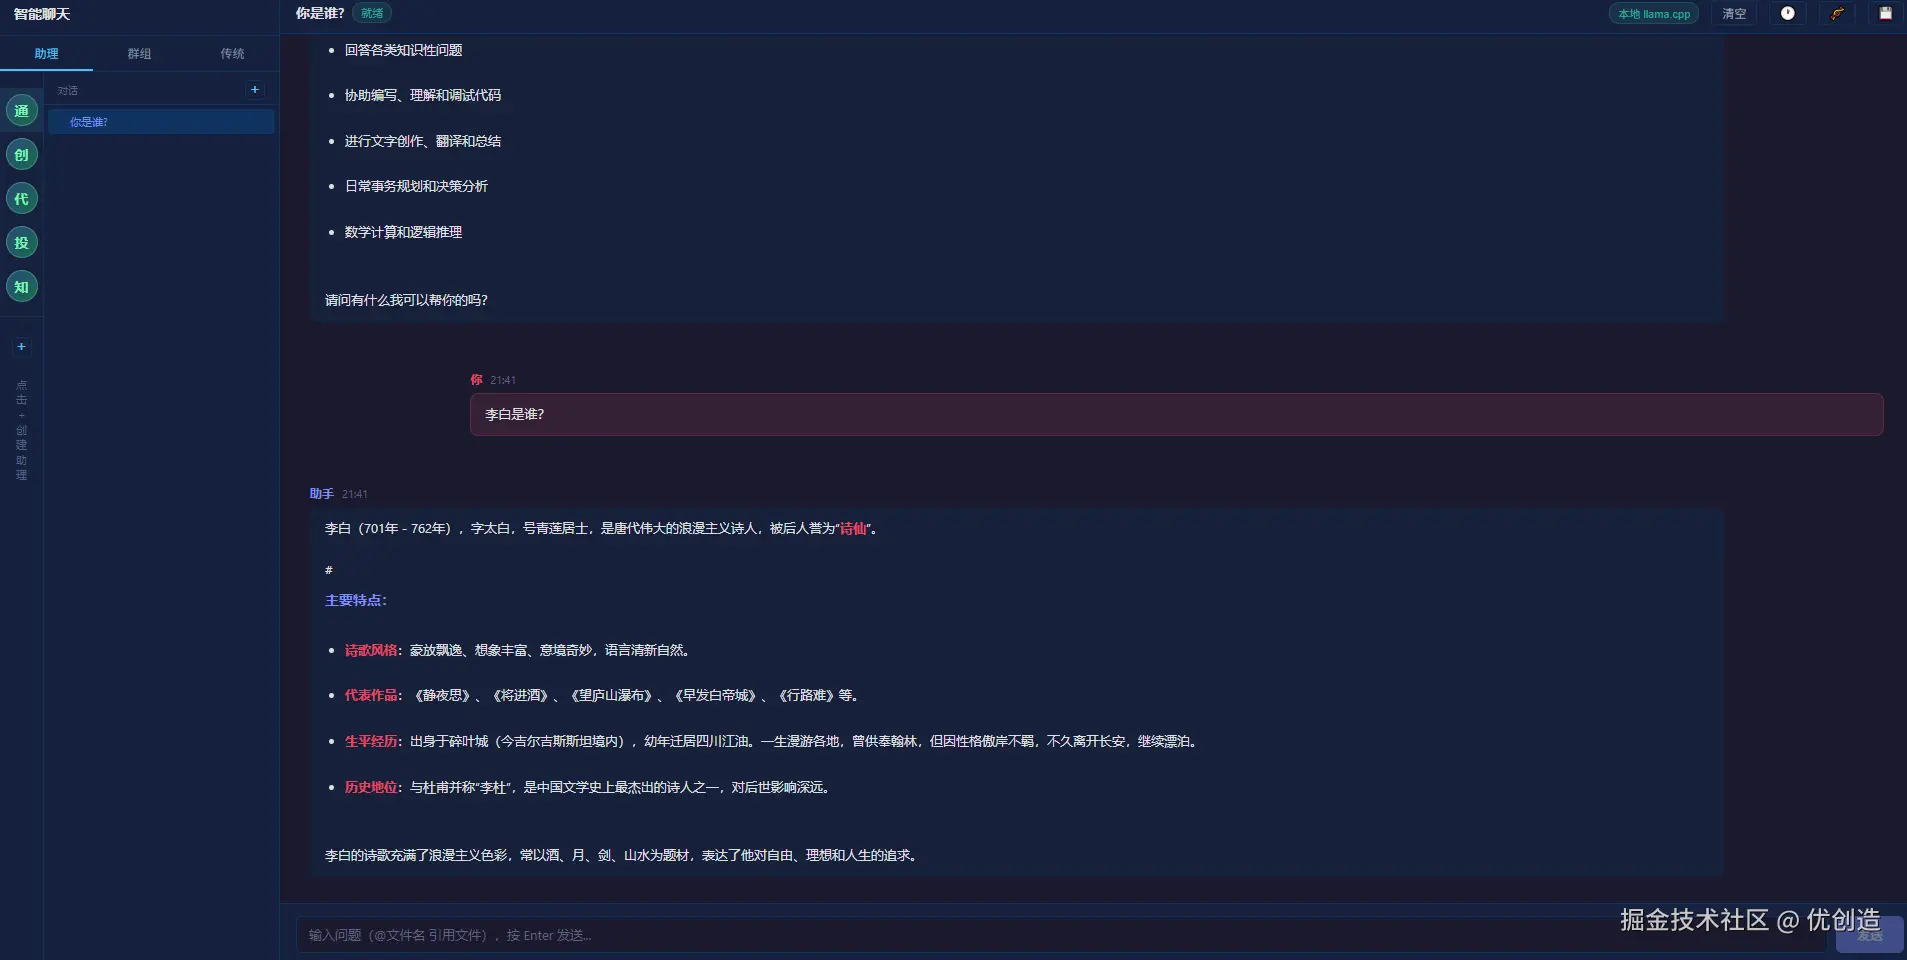Click the 历史地位 bullet label
1907x960 pixels.
tap(371, 787)
